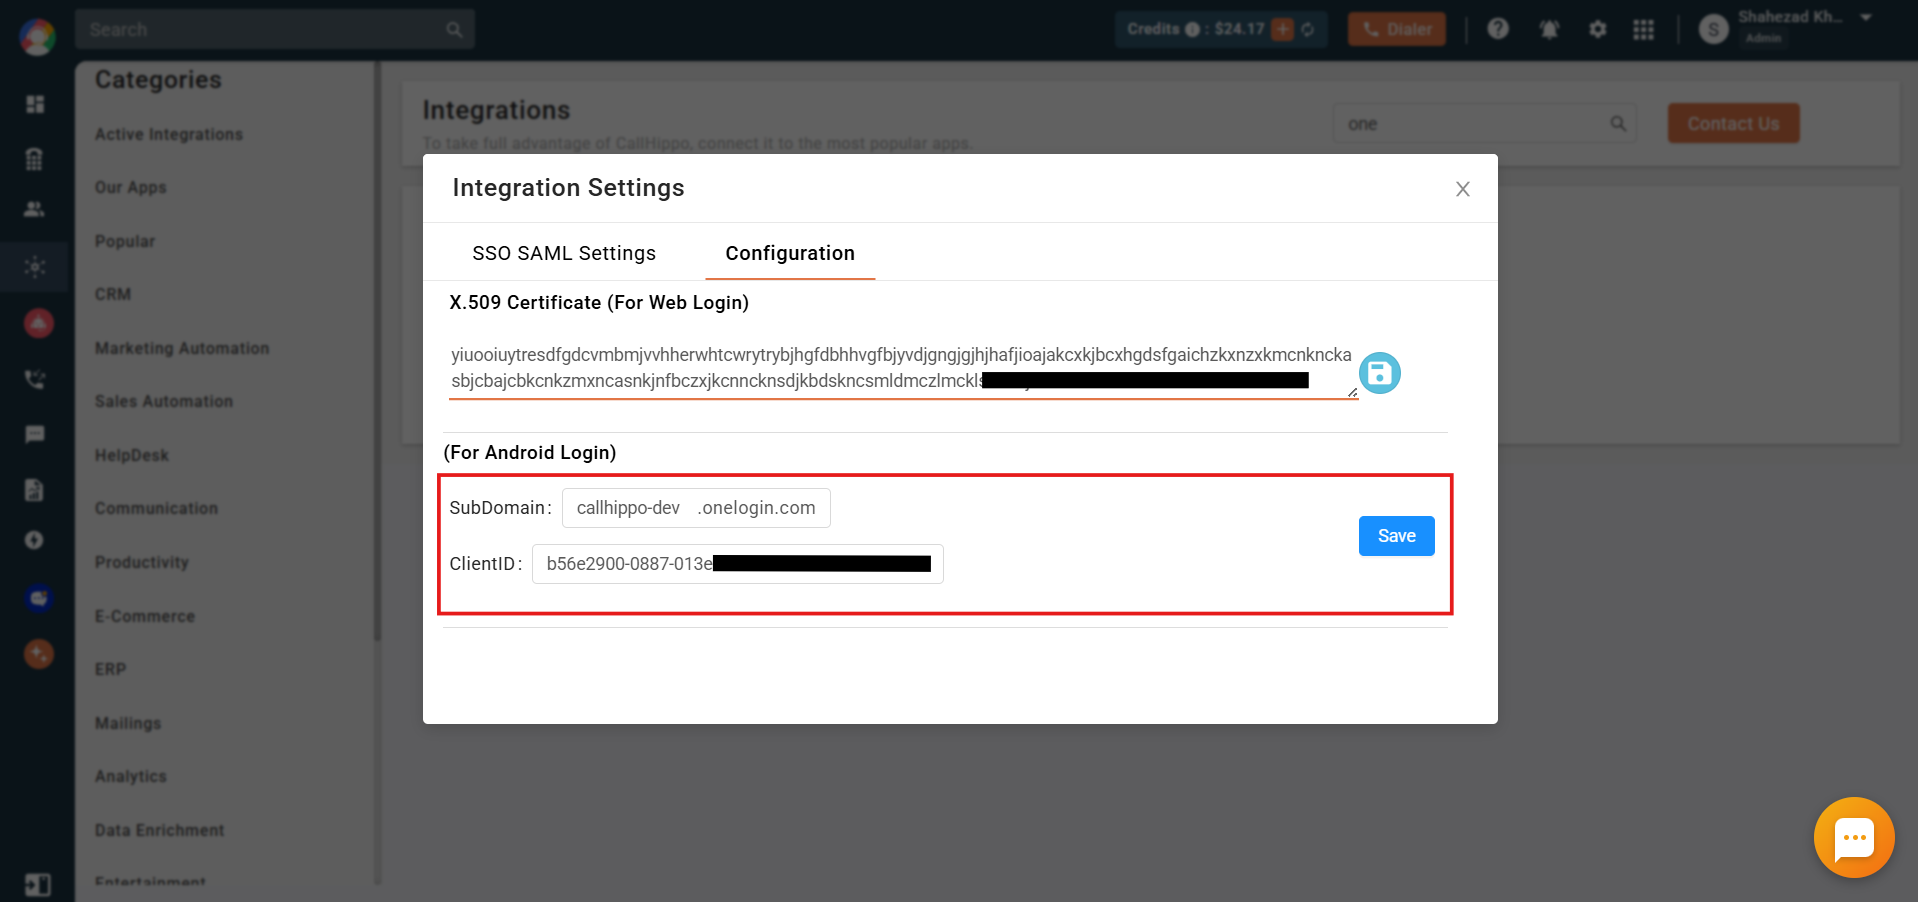
Task: Open Mailings category
Action: pos(128,723)
